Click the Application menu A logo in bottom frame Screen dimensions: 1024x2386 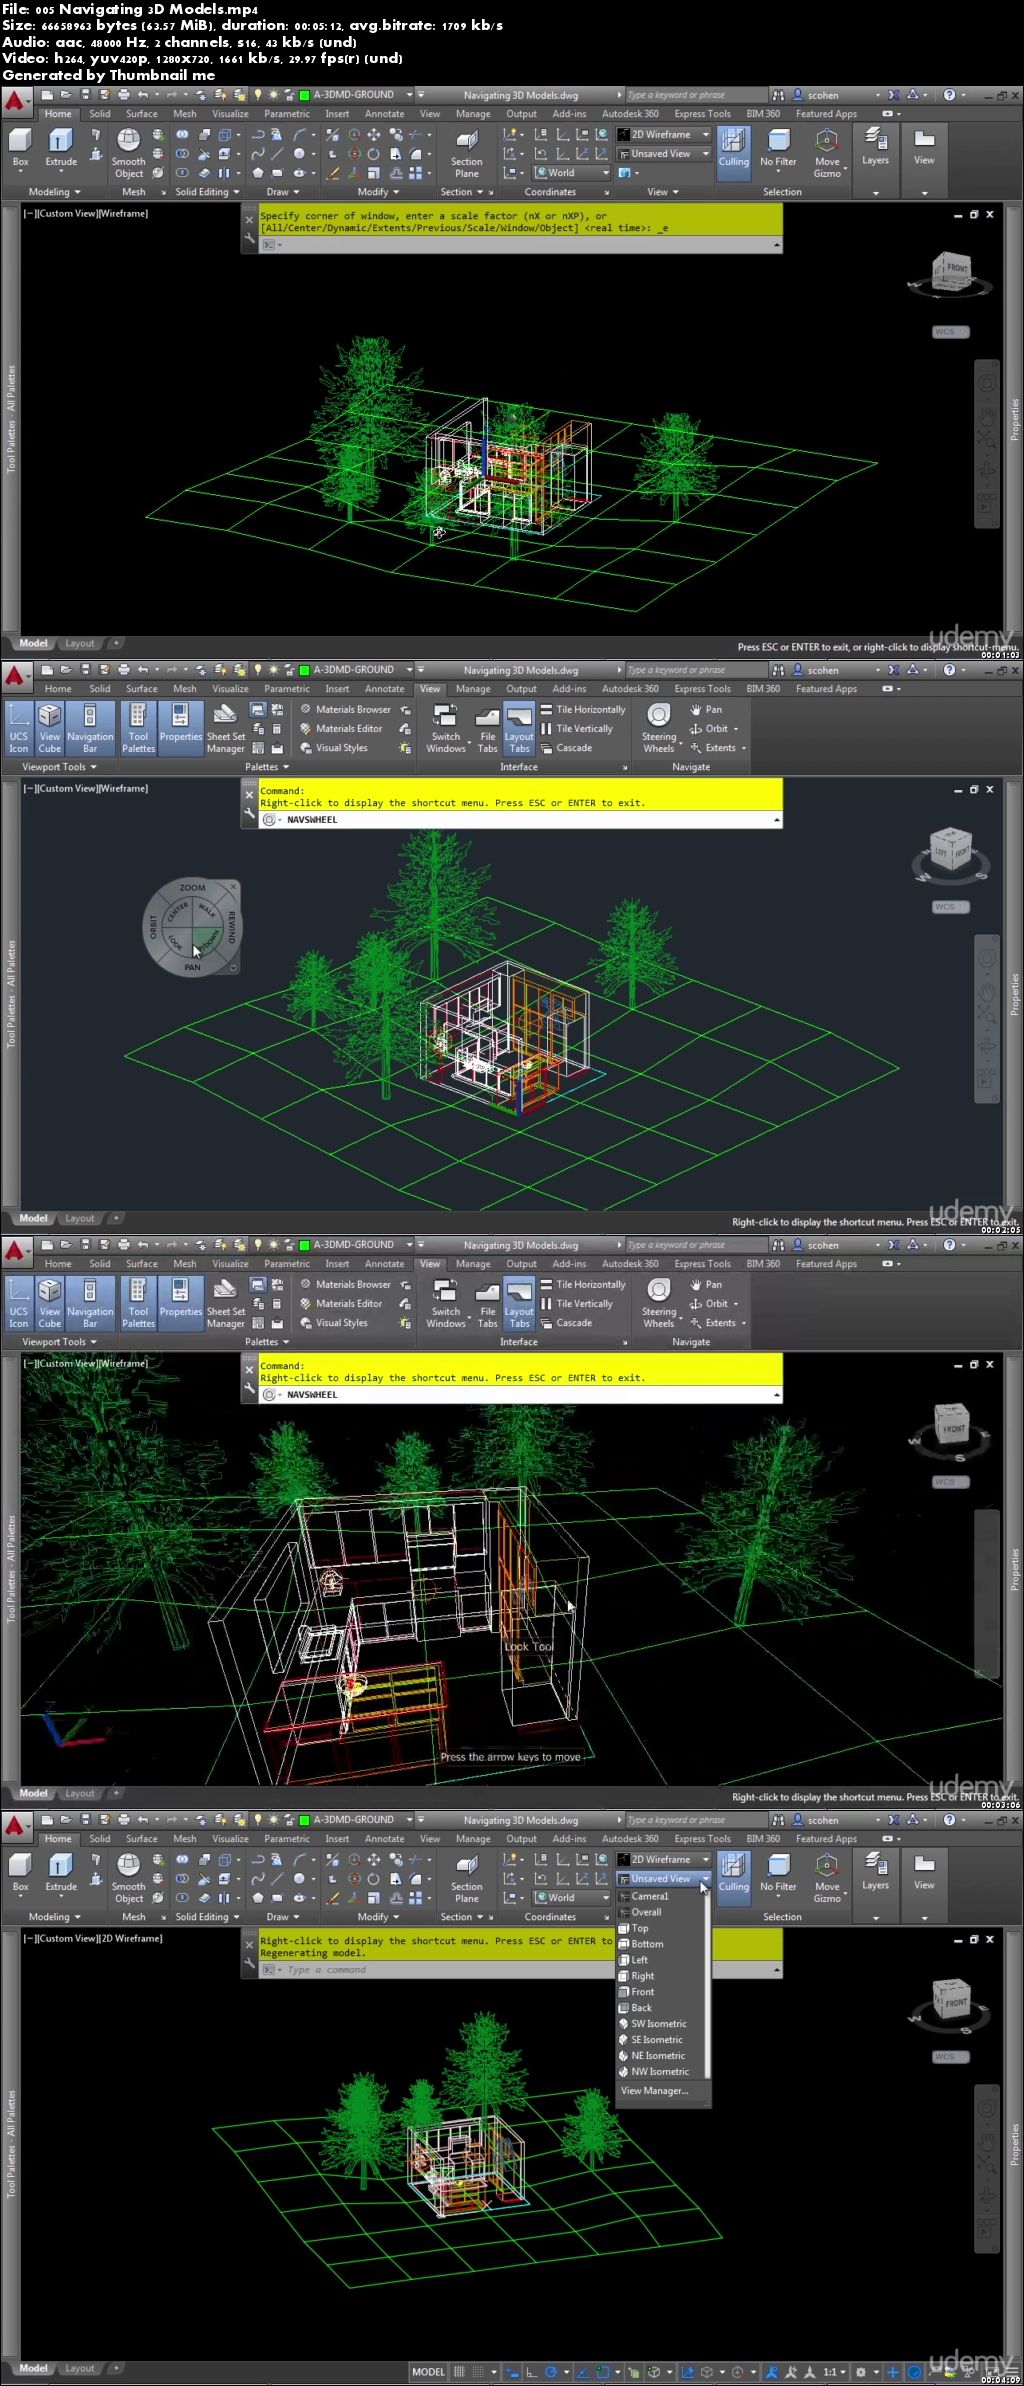(x=16, y=1826)
